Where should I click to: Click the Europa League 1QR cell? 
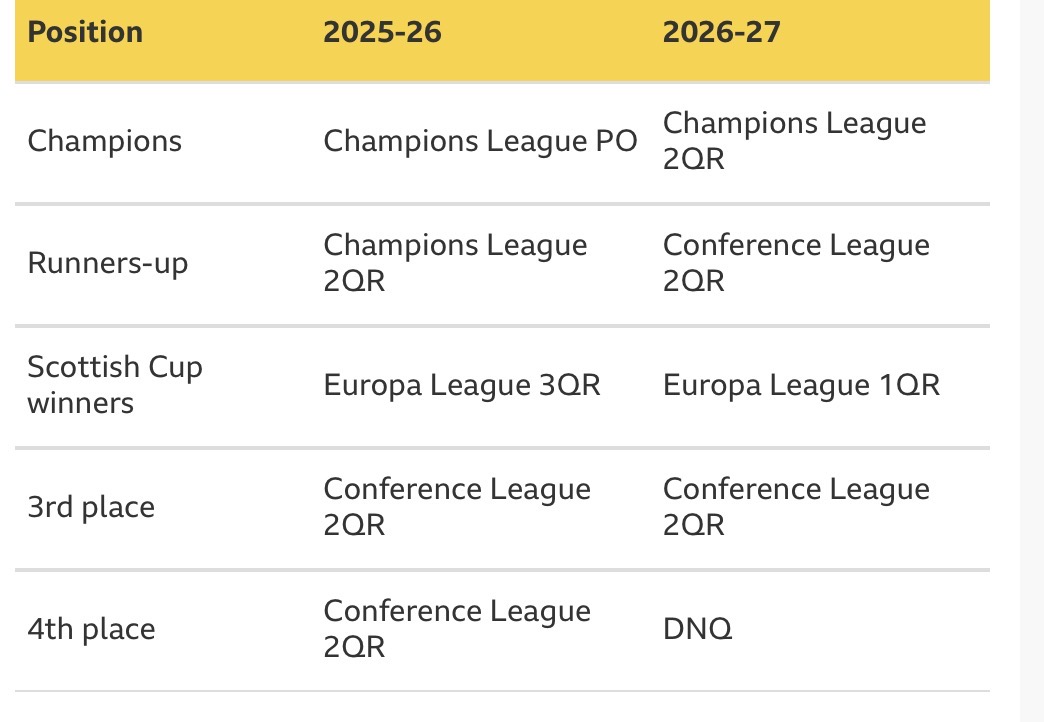[801, 385]
